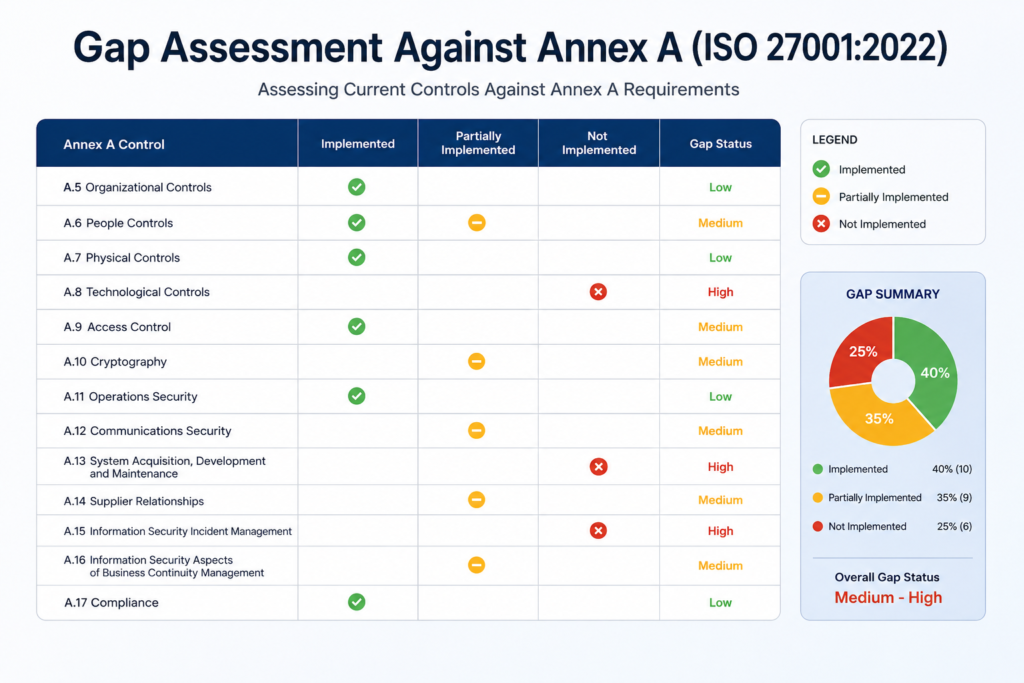
Task: Click the A.11 Operations Security row label
Action: pos(130,396)
